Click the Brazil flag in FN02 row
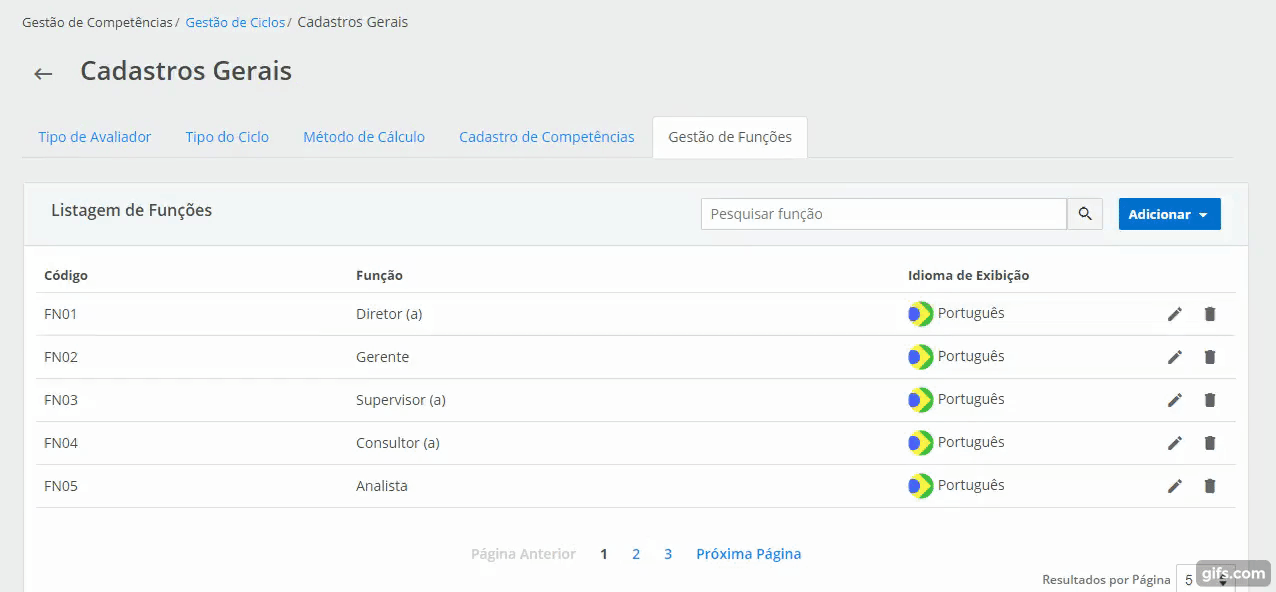This screenshot has height=592, width=1276. 920,357
